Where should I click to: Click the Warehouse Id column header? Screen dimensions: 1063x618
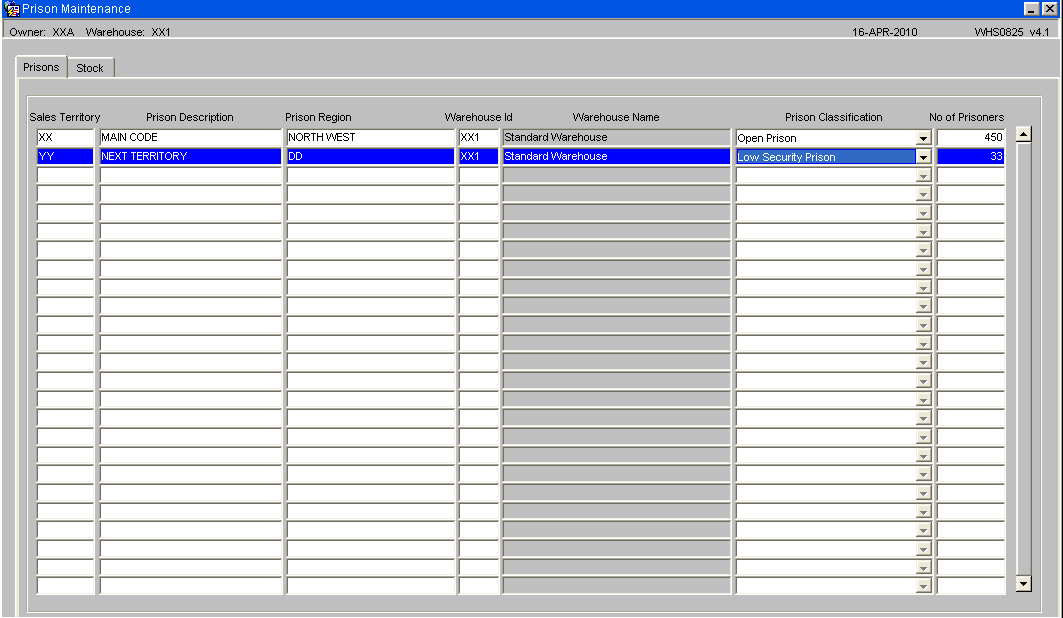coord(479,117)
